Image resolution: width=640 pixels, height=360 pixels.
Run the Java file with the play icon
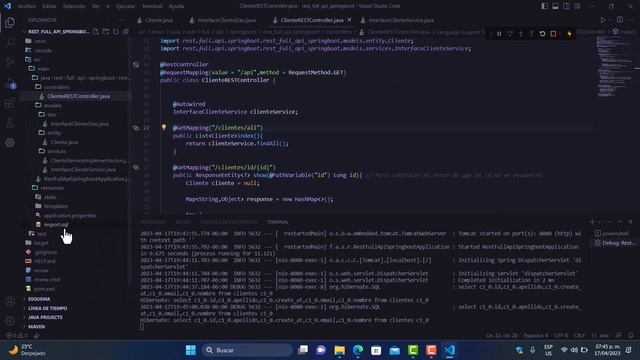(603, 20)
